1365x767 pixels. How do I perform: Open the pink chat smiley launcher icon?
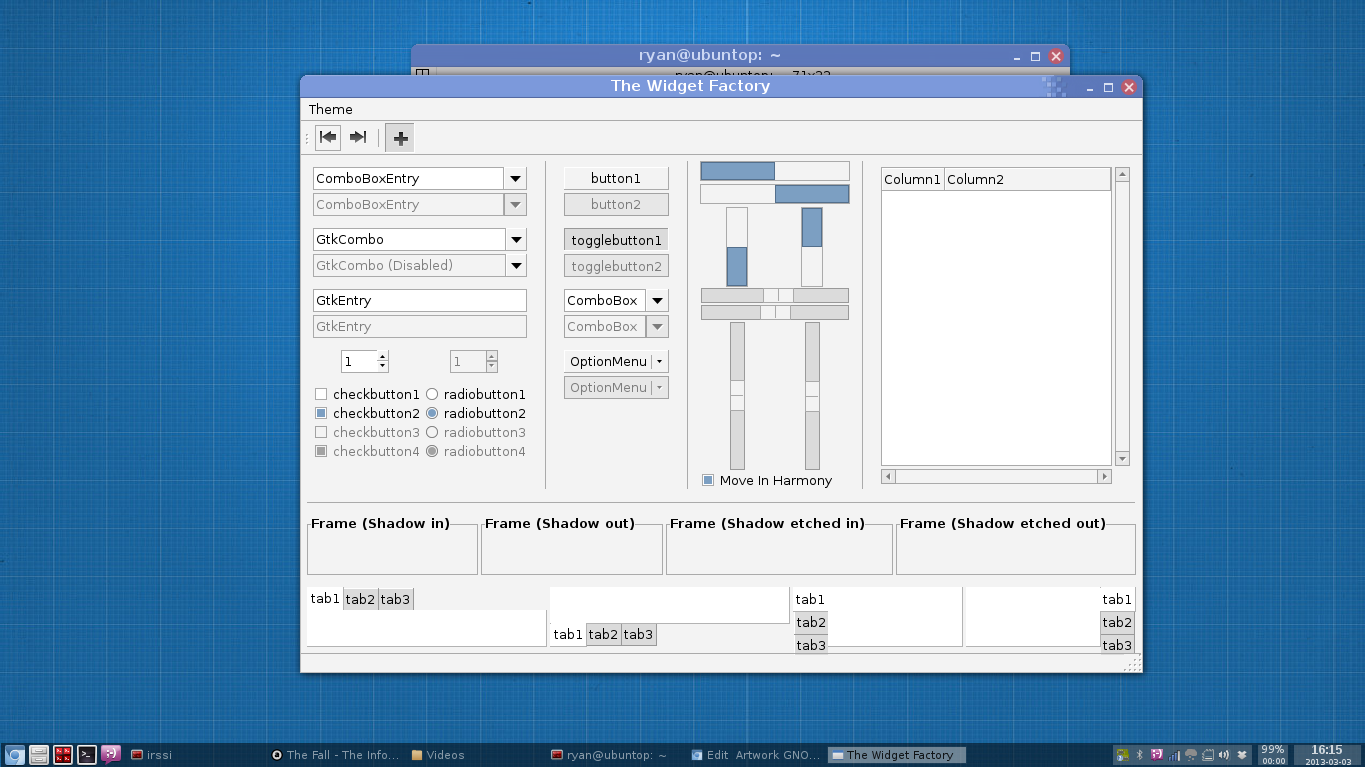[x=111, y=755]
